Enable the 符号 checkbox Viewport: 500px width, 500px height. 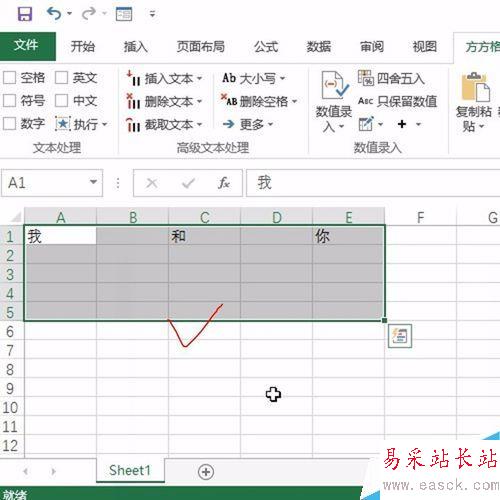9,100
